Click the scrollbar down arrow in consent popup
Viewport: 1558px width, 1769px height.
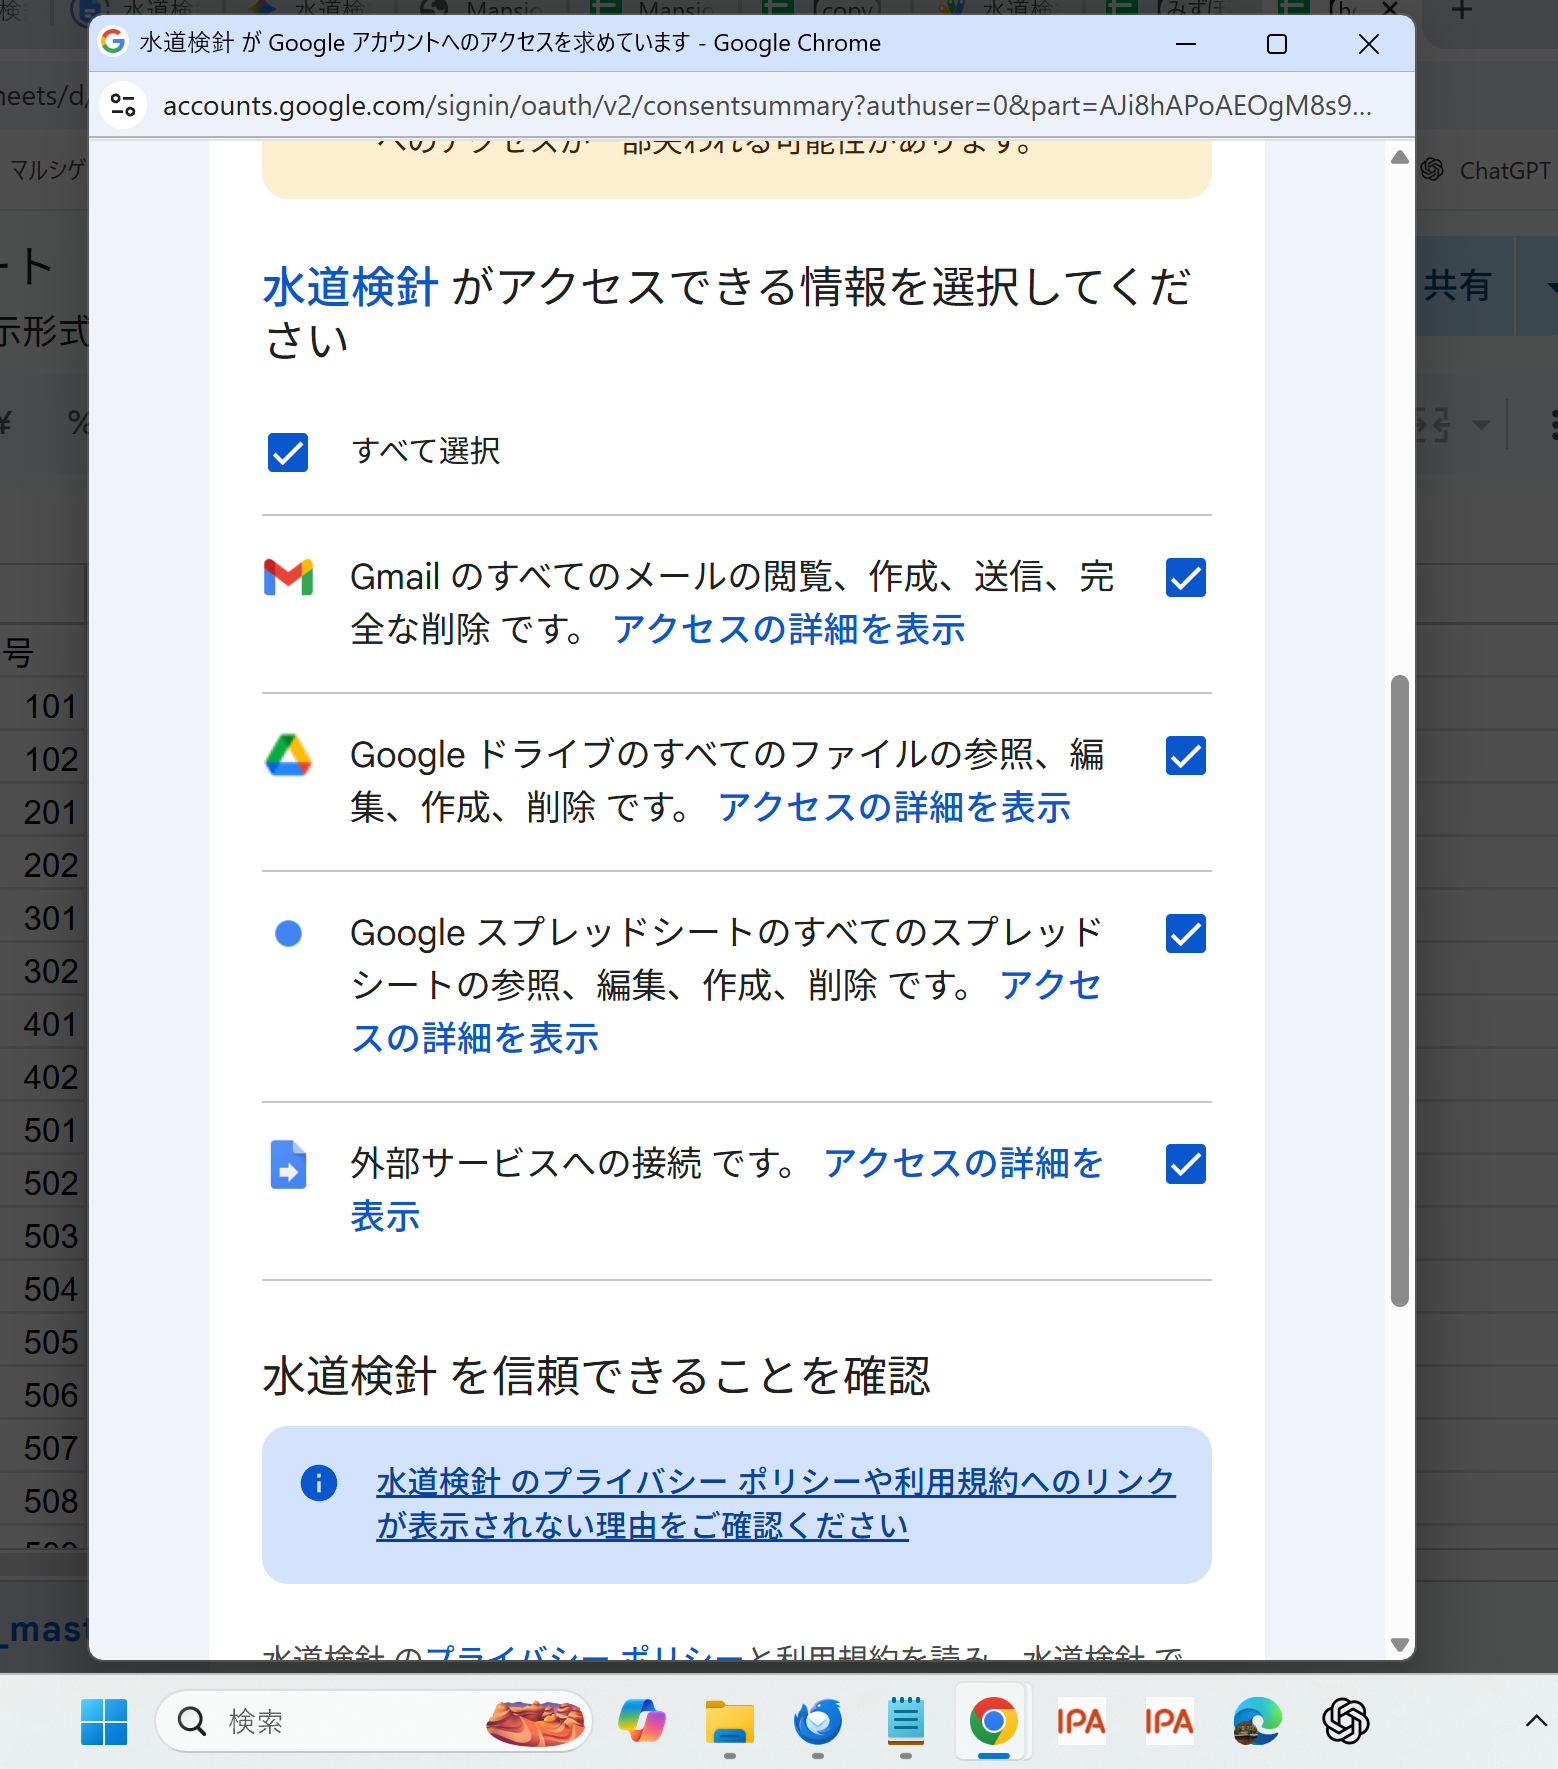[1400, 1644]
